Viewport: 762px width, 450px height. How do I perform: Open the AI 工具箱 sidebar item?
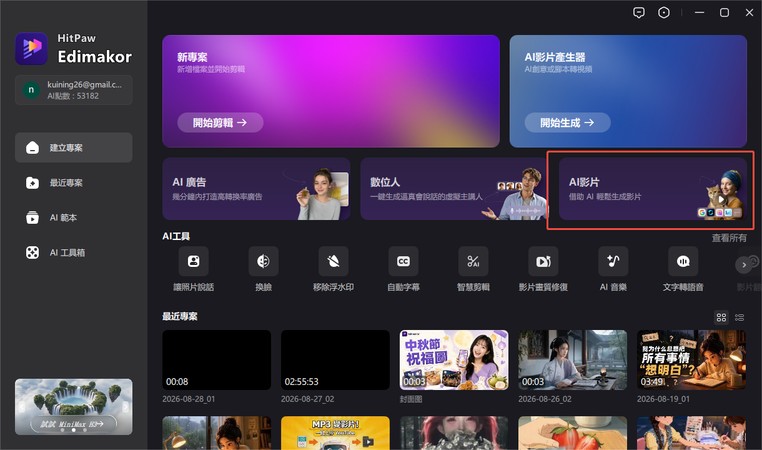click(x=73, y=253)
